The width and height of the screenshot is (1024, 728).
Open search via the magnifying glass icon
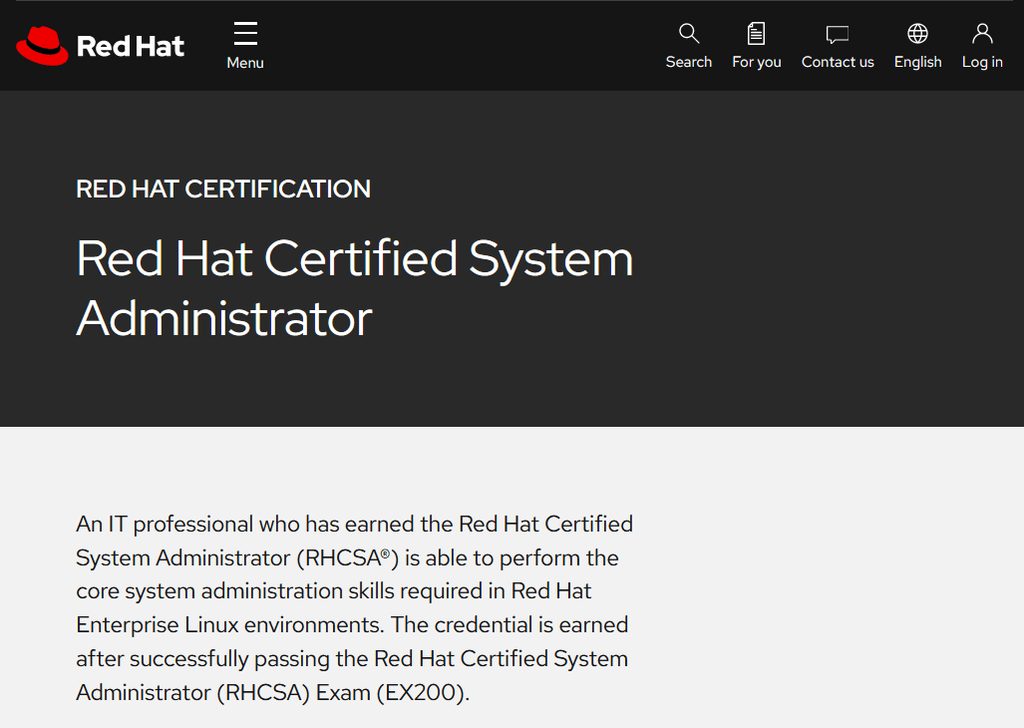[688, 33]
